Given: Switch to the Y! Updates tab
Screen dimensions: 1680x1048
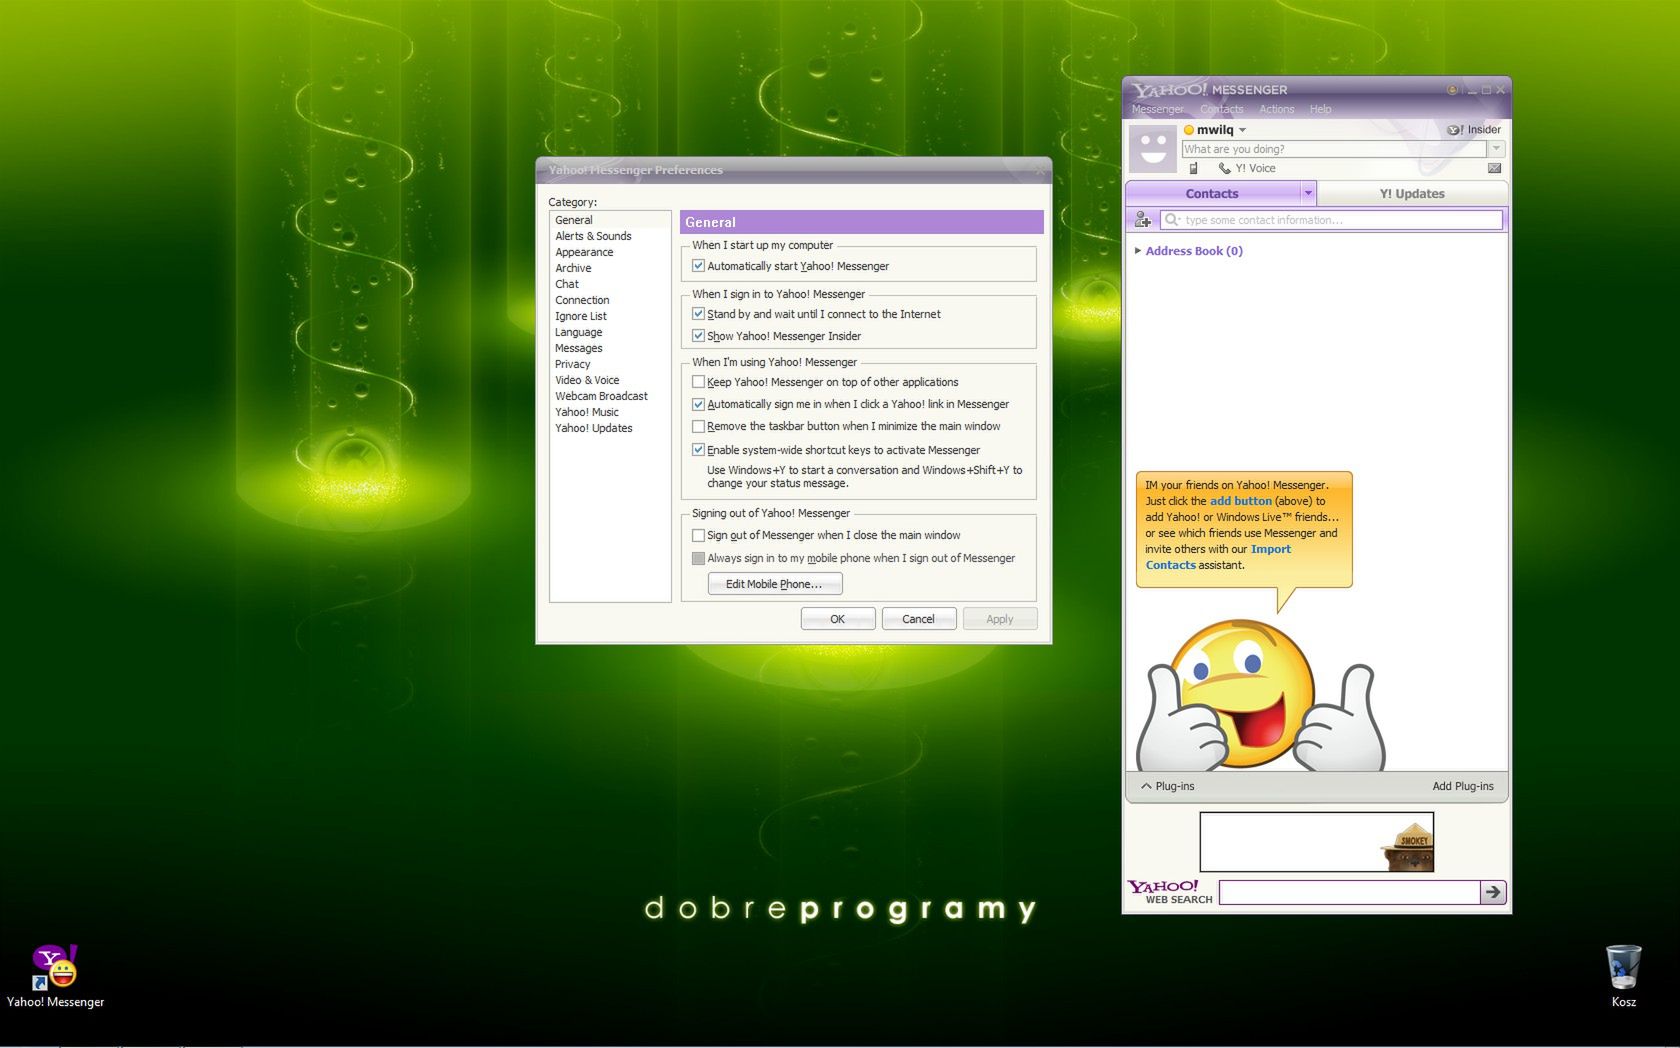Looking at the screenshot, I should pos(1412,194).
